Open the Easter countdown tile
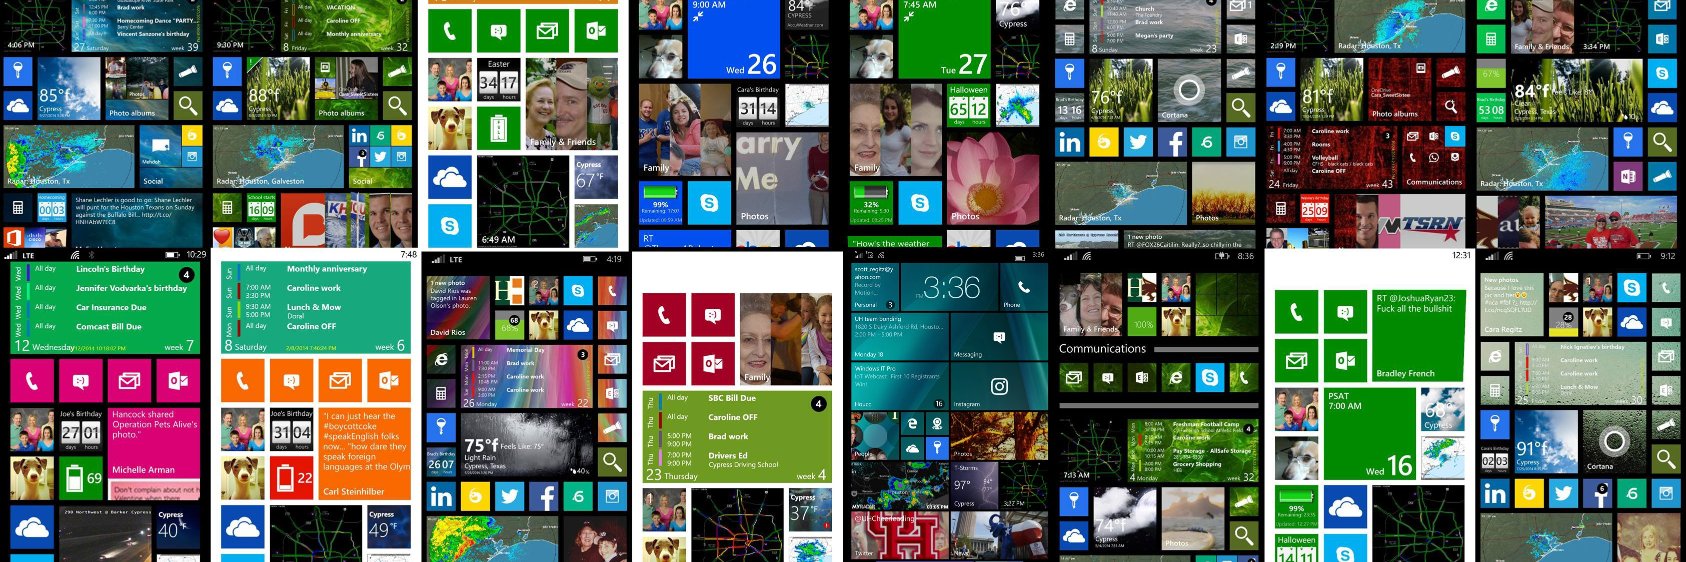Viewport: 1686px width, 562px height. (x=498, y=81)
